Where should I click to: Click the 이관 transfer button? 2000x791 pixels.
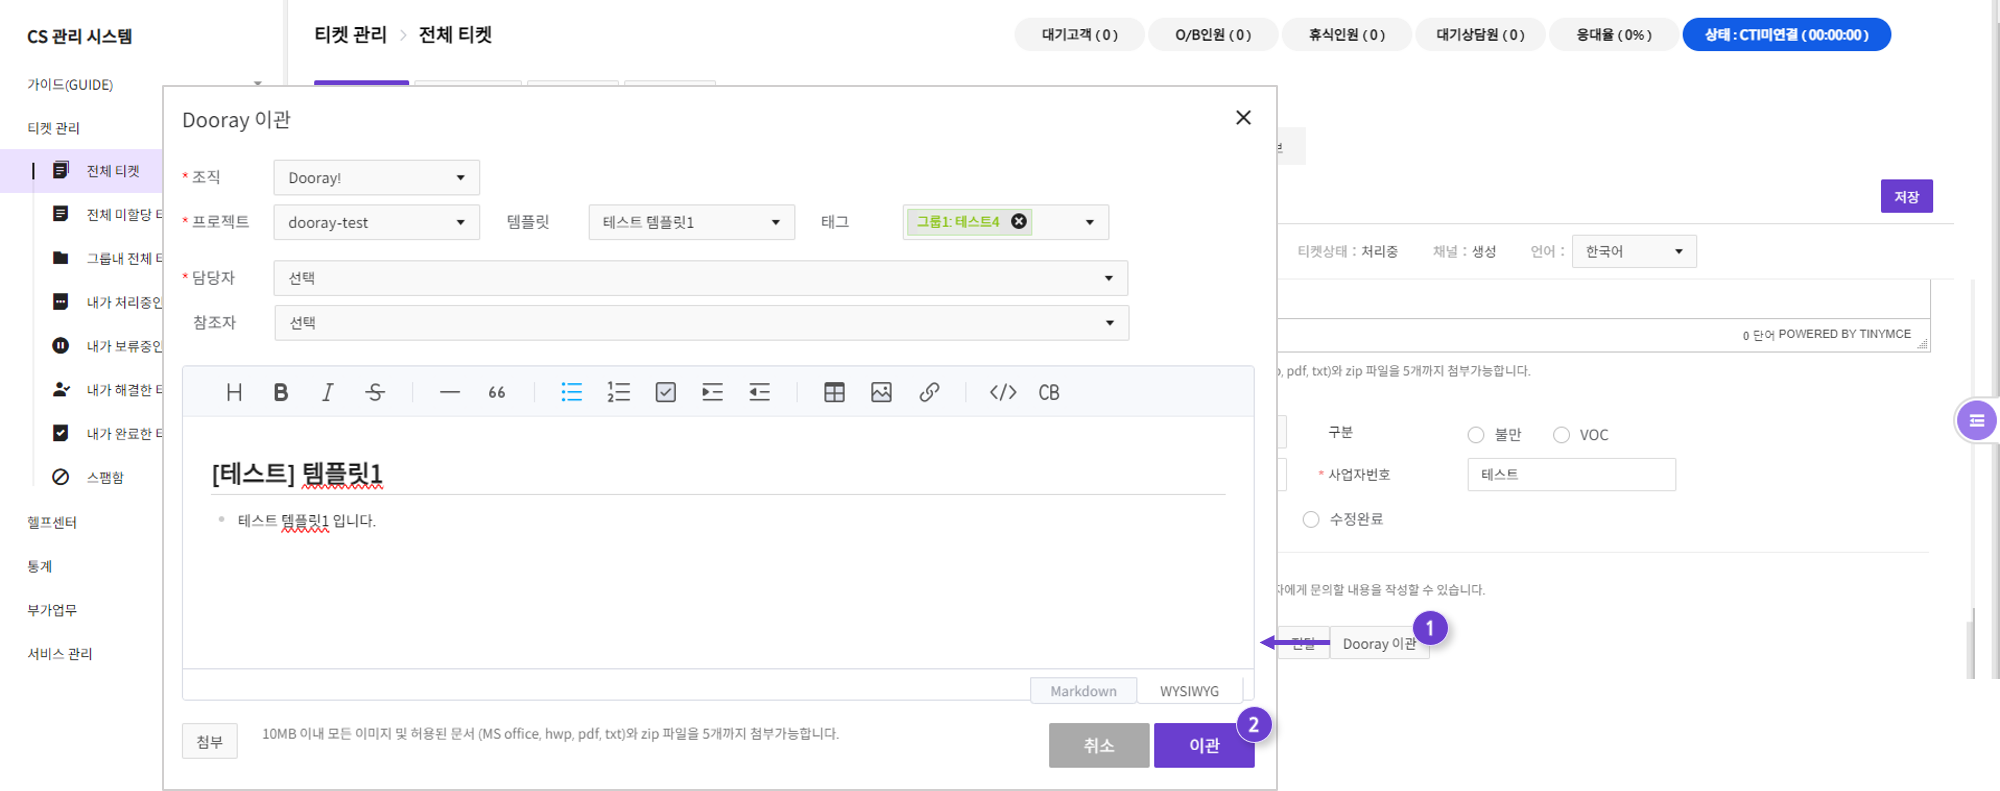tap(1204, 745)
